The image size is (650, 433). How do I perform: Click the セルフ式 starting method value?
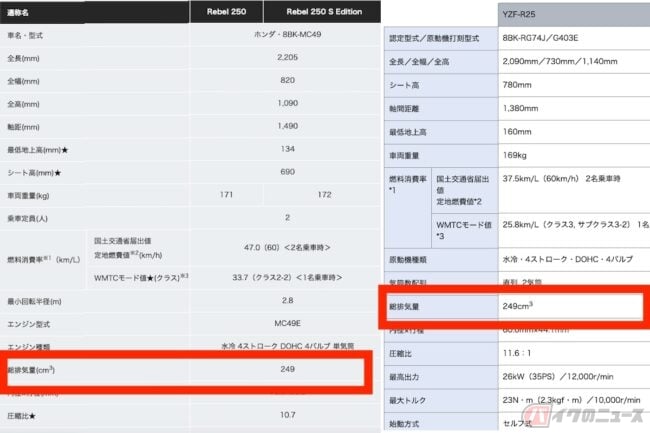click(x=517, y=423)
